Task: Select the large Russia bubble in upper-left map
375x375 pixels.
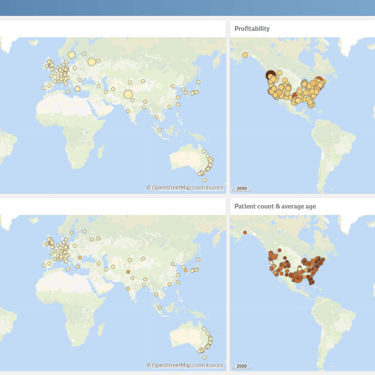Action: 92,62
